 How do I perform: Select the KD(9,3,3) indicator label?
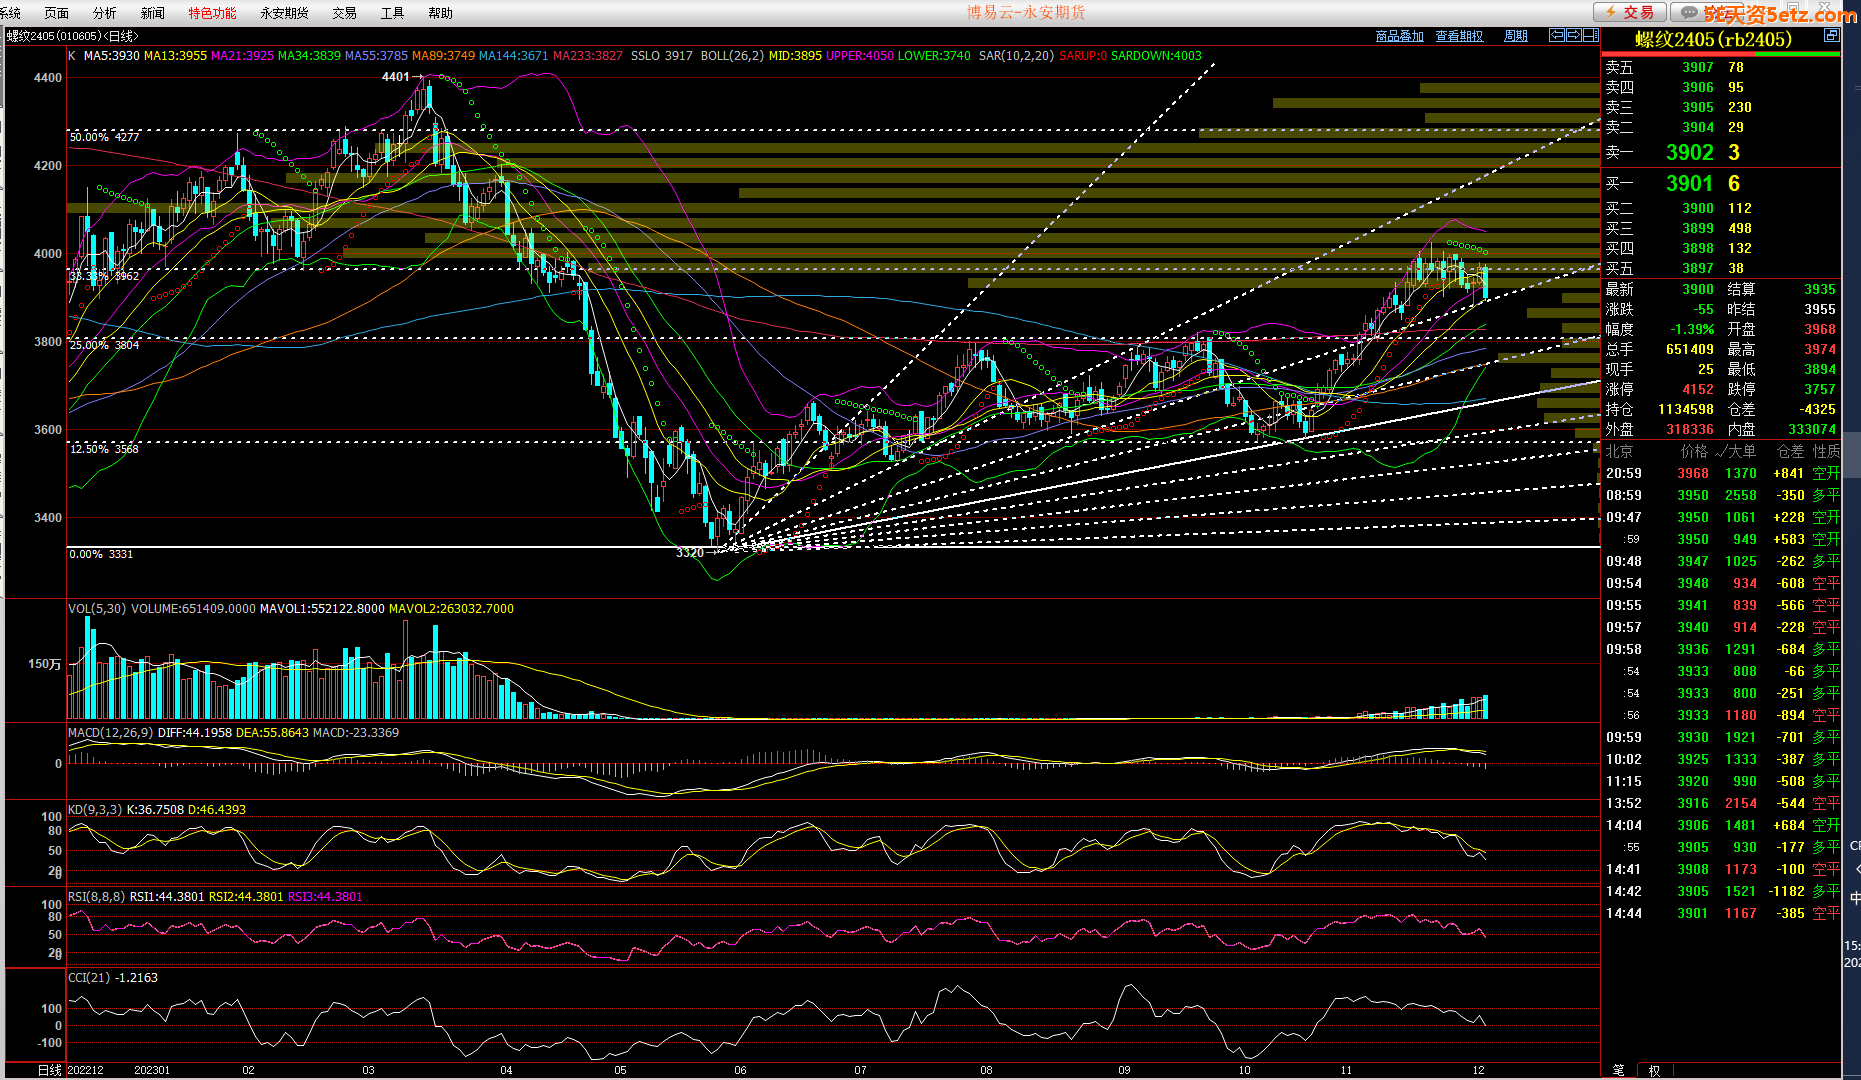[95, 810]
